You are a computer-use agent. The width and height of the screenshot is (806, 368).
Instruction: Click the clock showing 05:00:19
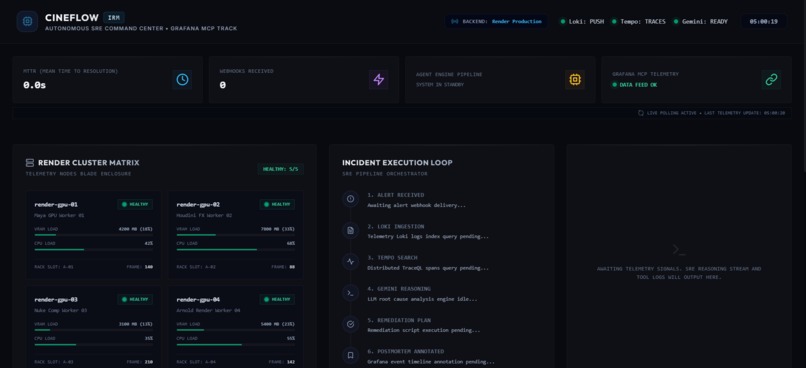tap(763, 22)
